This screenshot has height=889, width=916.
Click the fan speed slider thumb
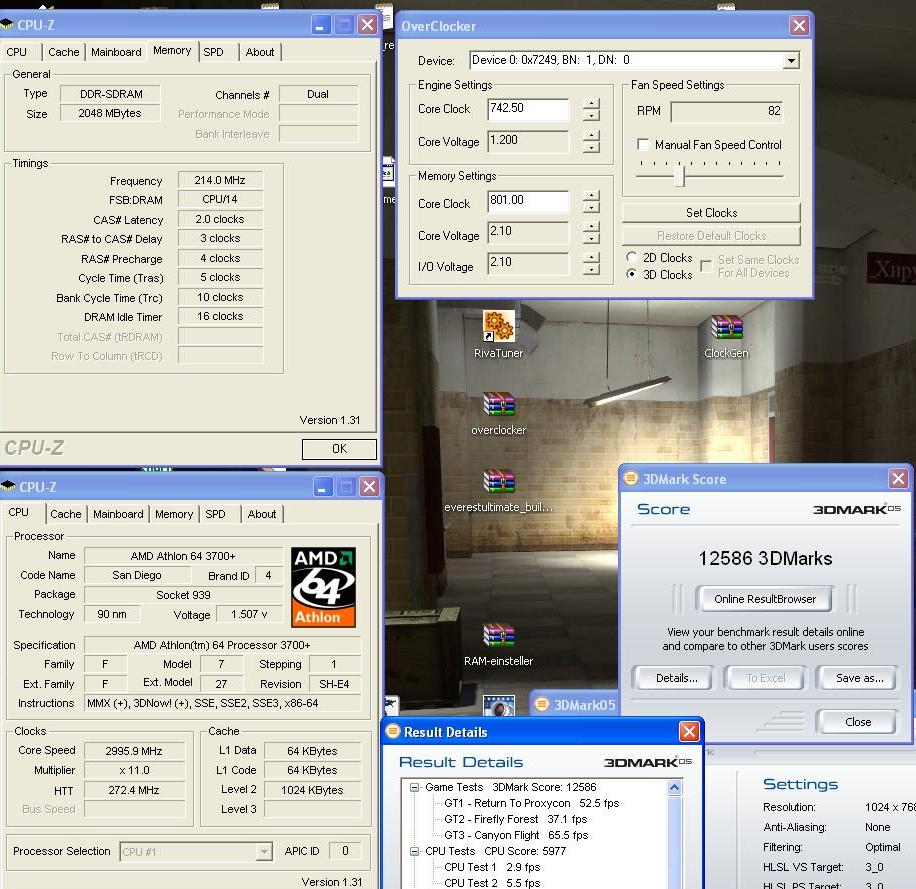click(679, 175)
